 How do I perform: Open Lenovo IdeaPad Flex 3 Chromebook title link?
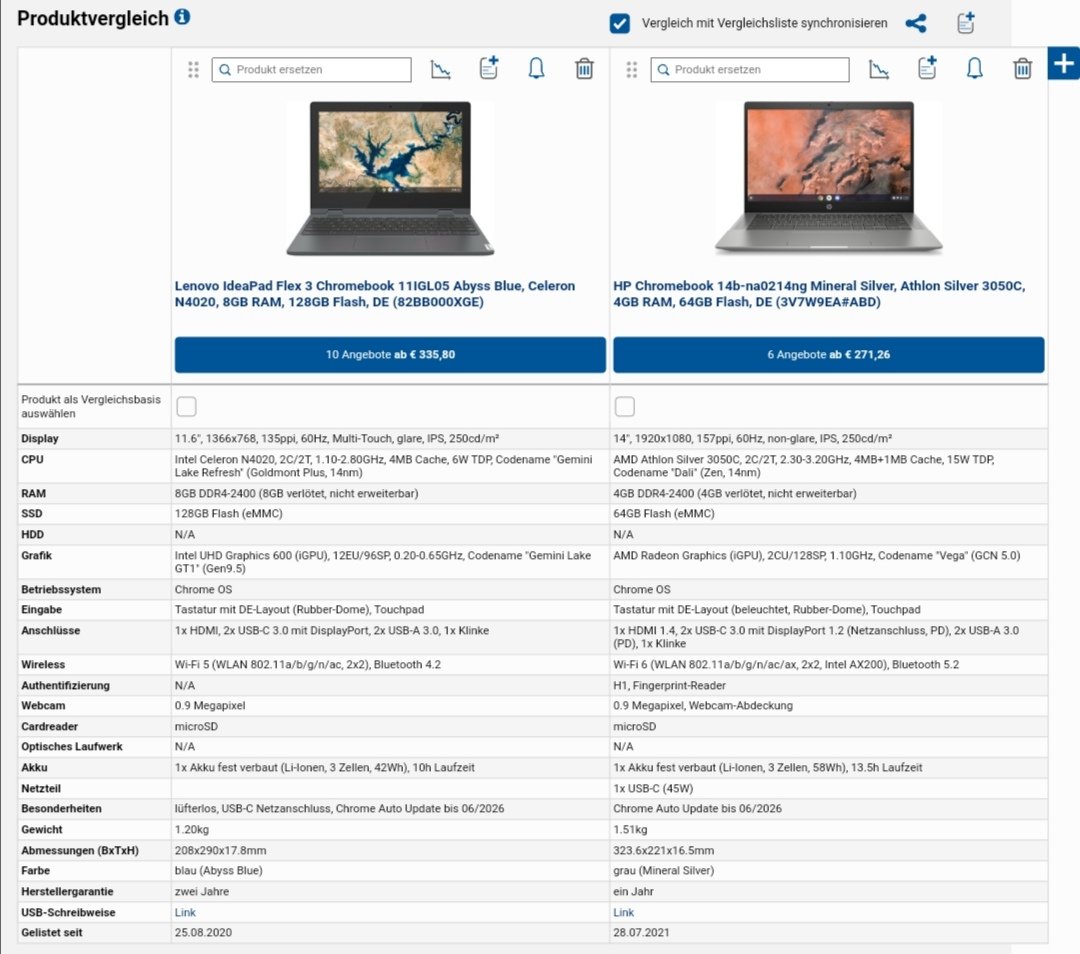[x=375, y=293]
